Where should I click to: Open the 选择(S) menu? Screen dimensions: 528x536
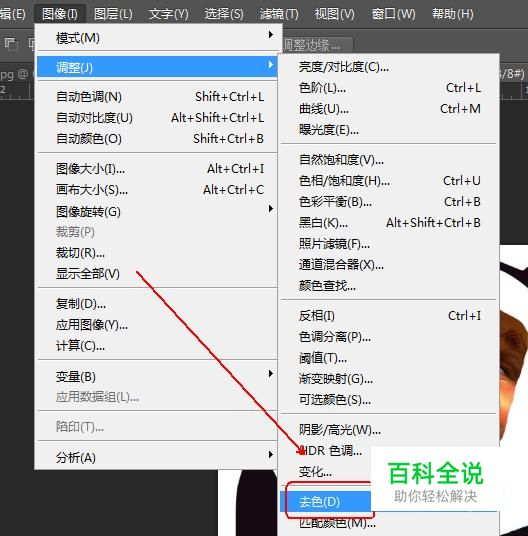[224, 14]
